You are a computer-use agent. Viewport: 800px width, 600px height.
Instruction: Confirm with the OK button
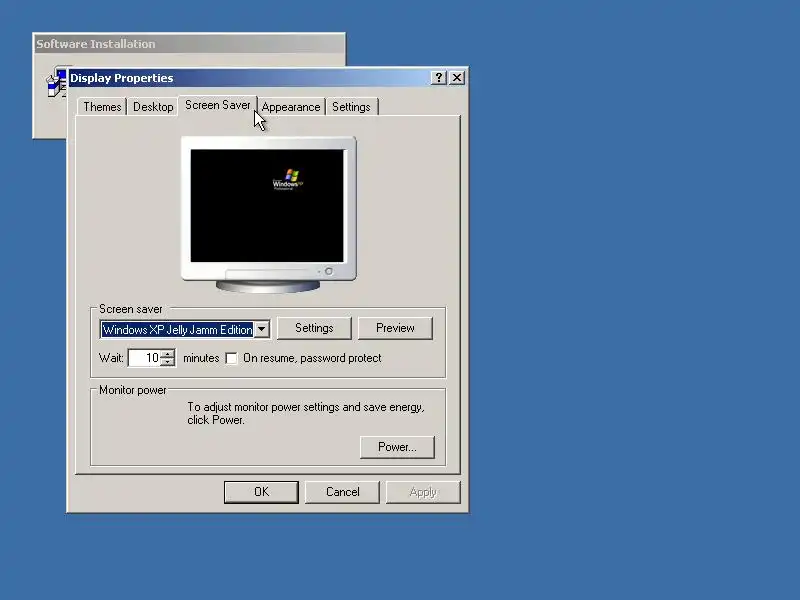point(261,492)
